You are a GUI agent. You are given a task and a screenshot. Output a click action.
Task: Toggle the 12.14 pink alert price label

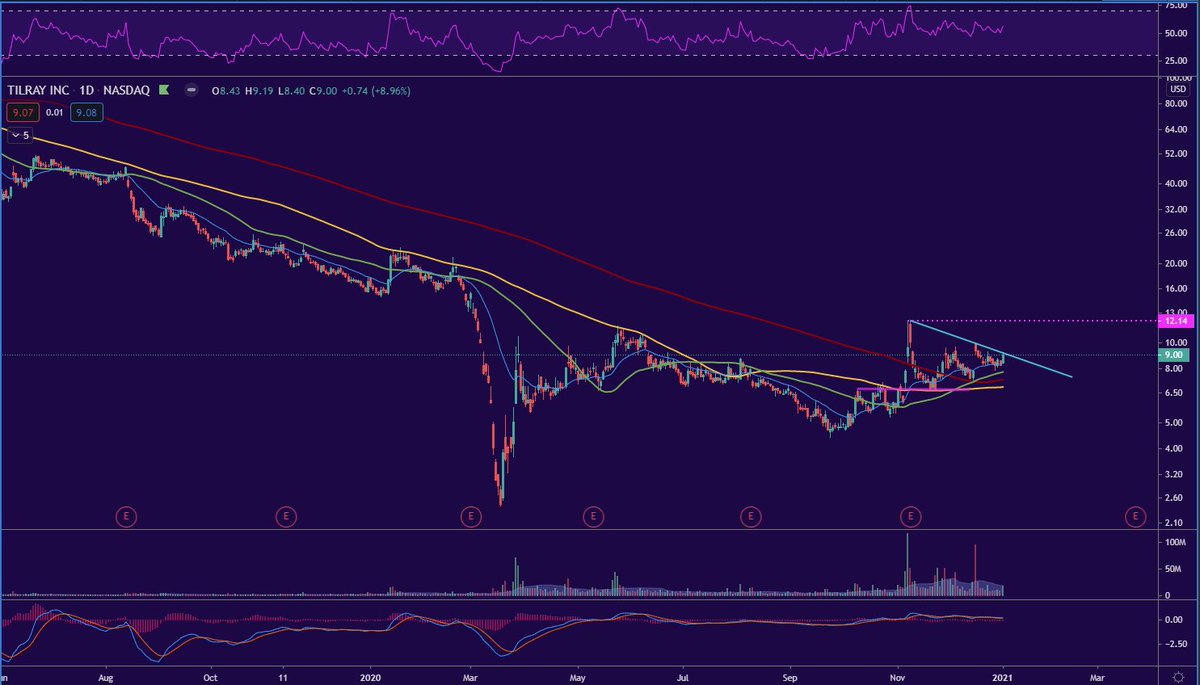(1177, 322)
